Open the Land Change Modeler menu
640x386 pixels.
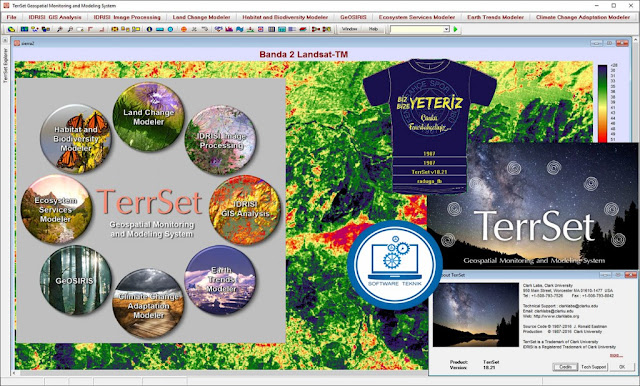pos(201,18)
